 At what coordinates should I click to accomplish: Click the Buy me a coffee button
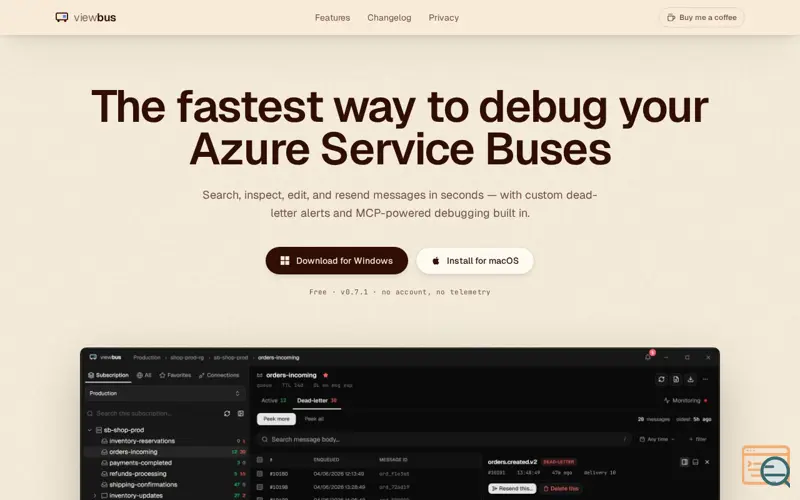coord(702,17)
